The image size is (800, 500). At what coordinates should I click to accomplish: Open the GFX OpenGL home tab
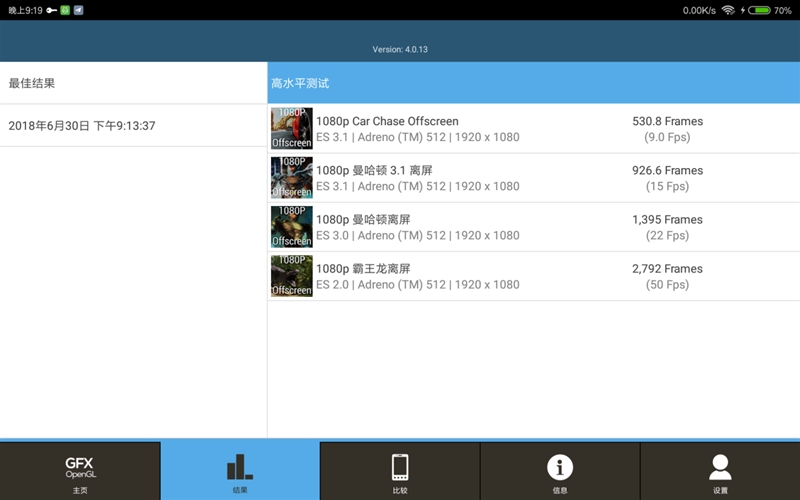(80, 471)
